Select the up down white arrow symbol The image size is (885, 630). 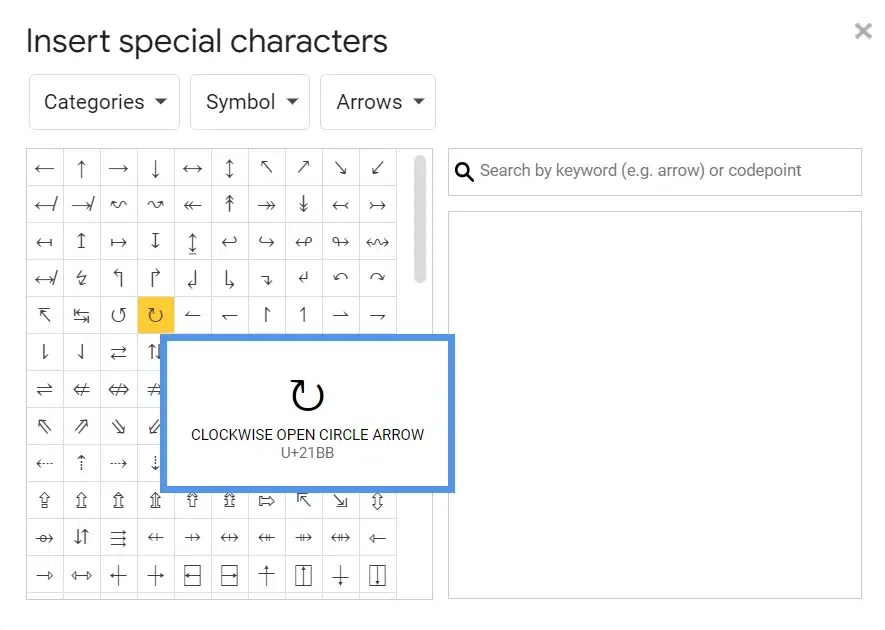[x=376, y=500]
